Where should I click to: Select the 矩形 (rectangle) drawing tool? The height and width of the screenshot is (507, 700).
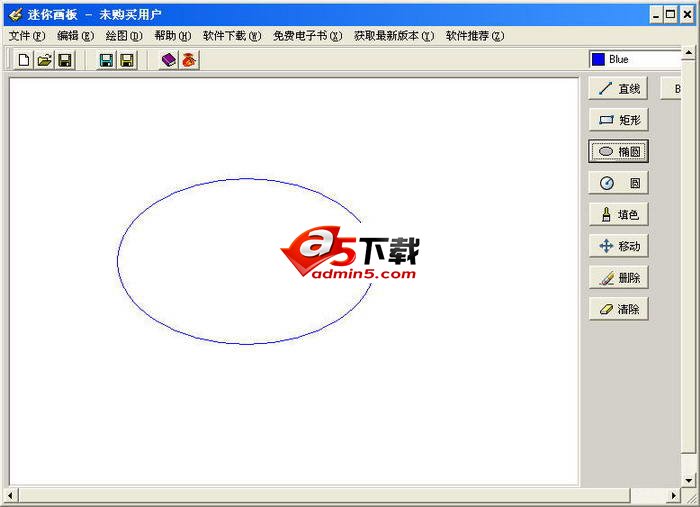[x=618, y=120]
